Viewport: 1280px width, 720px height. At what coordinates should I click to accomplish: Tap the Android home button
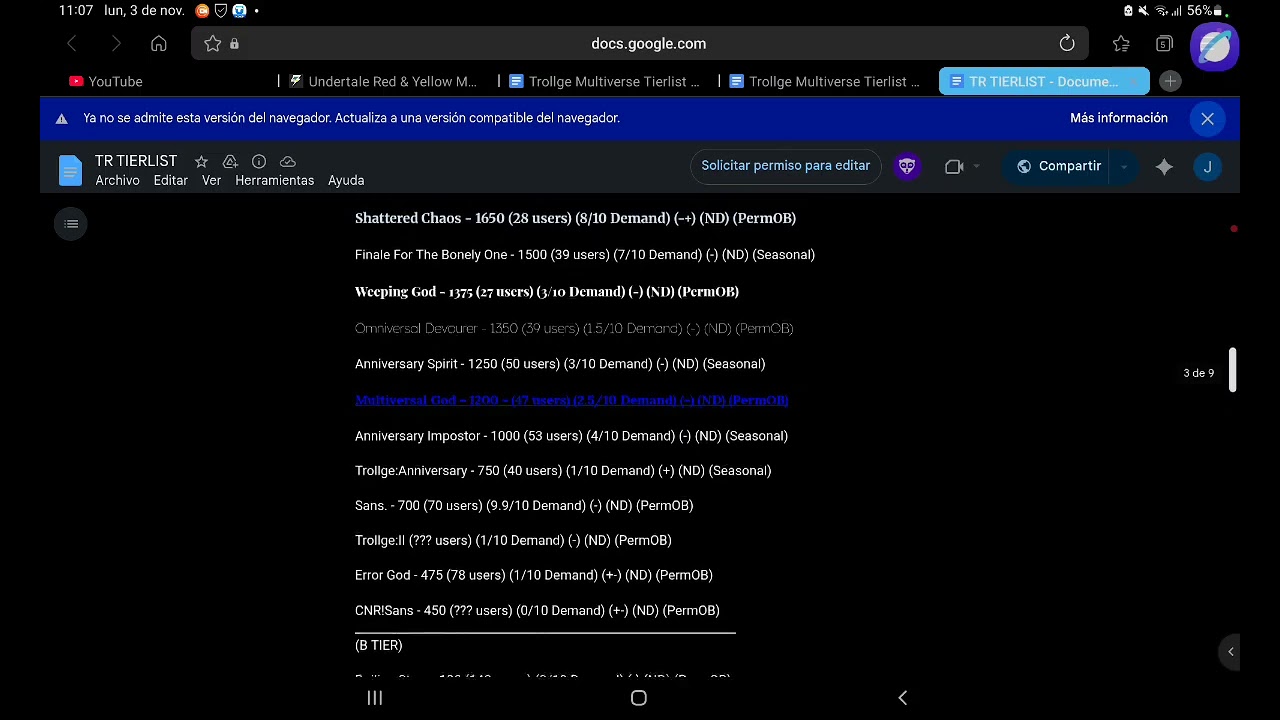(639, 698)
